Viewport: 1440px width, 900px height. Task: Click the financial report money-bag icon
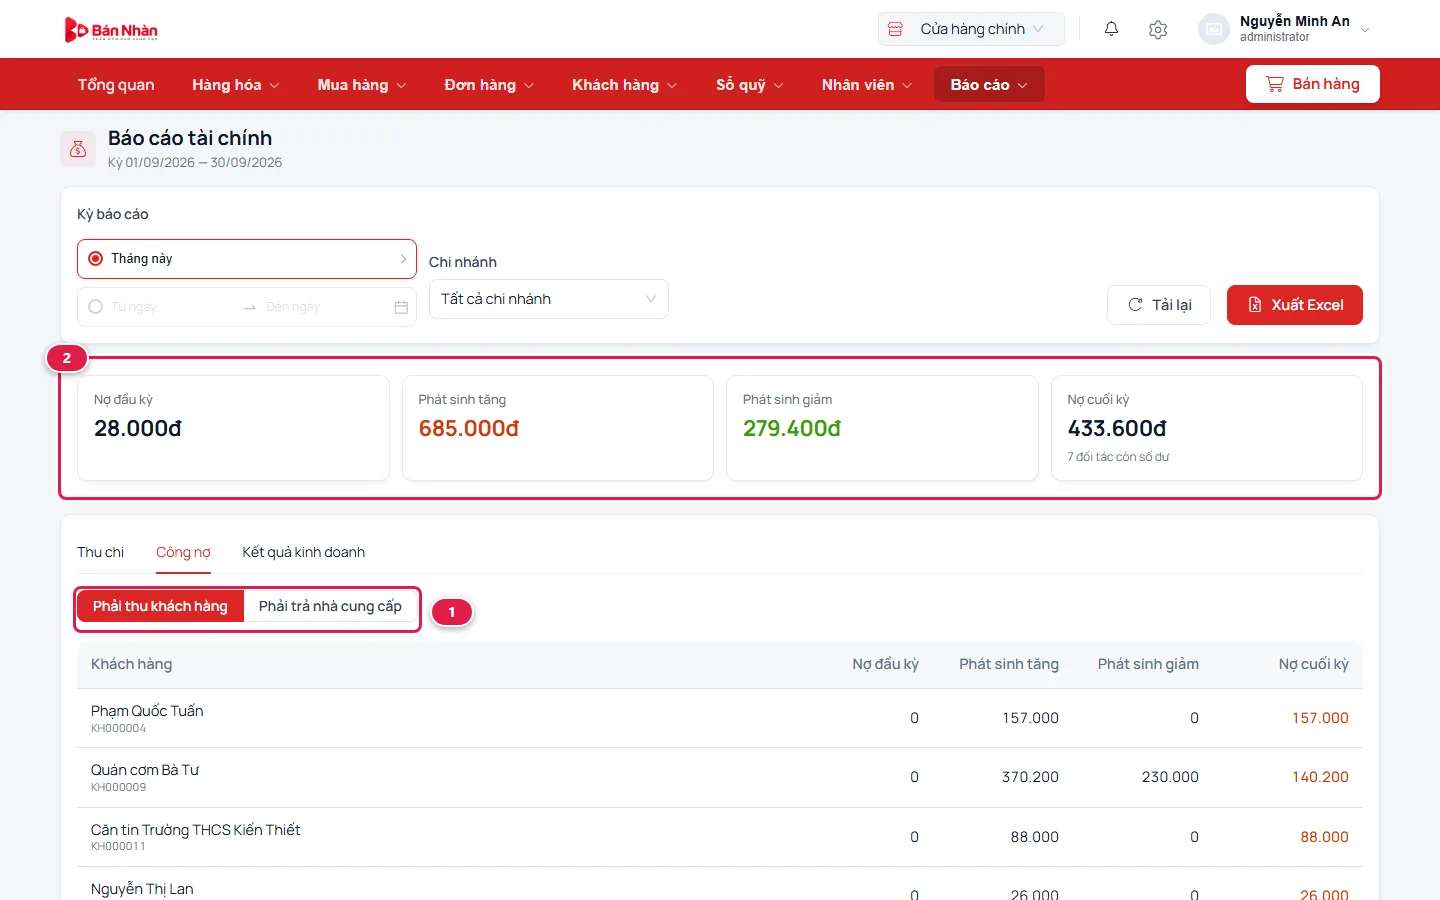[x=78, y=149]
